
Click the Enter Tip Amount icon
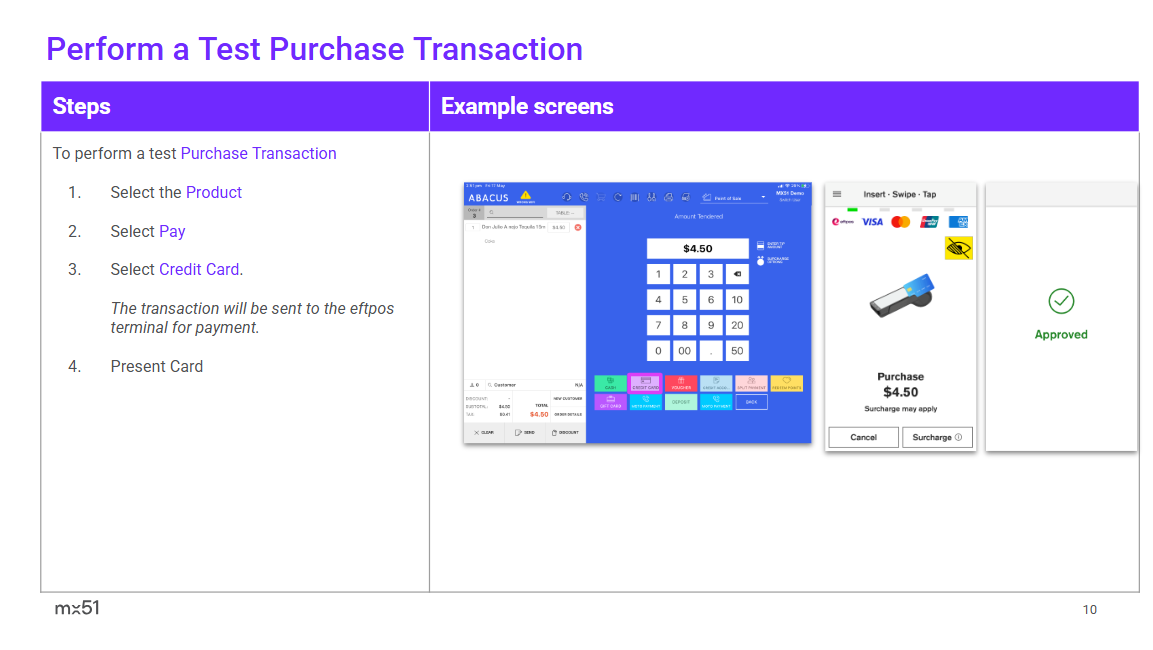coord(760,244)
